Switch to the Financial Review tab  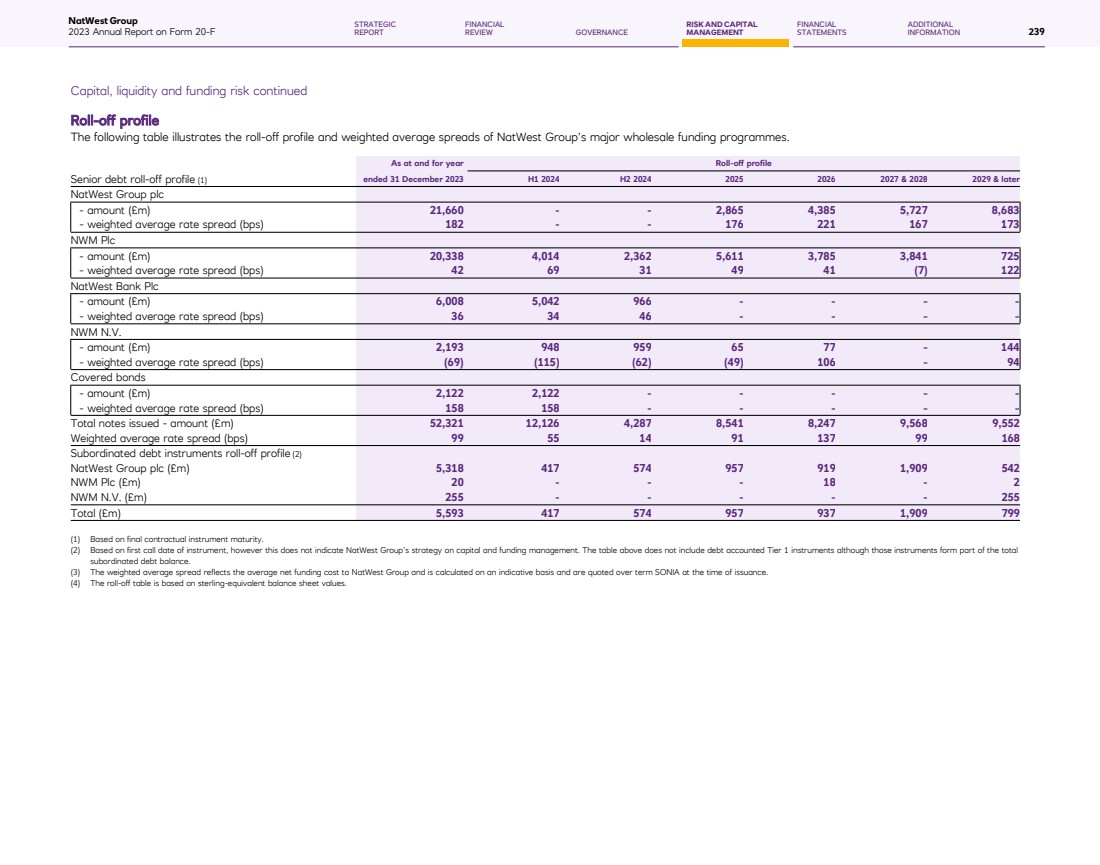(x=484, y=28)
